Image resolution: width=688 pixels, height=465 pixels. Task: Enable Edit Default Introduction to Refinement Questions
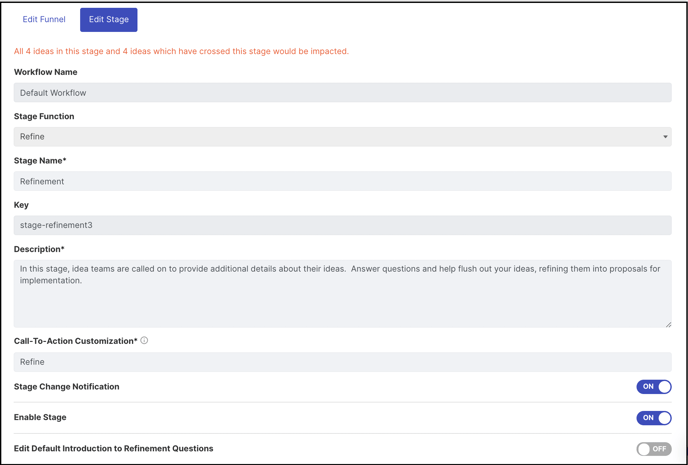click(x=654, y=449)
